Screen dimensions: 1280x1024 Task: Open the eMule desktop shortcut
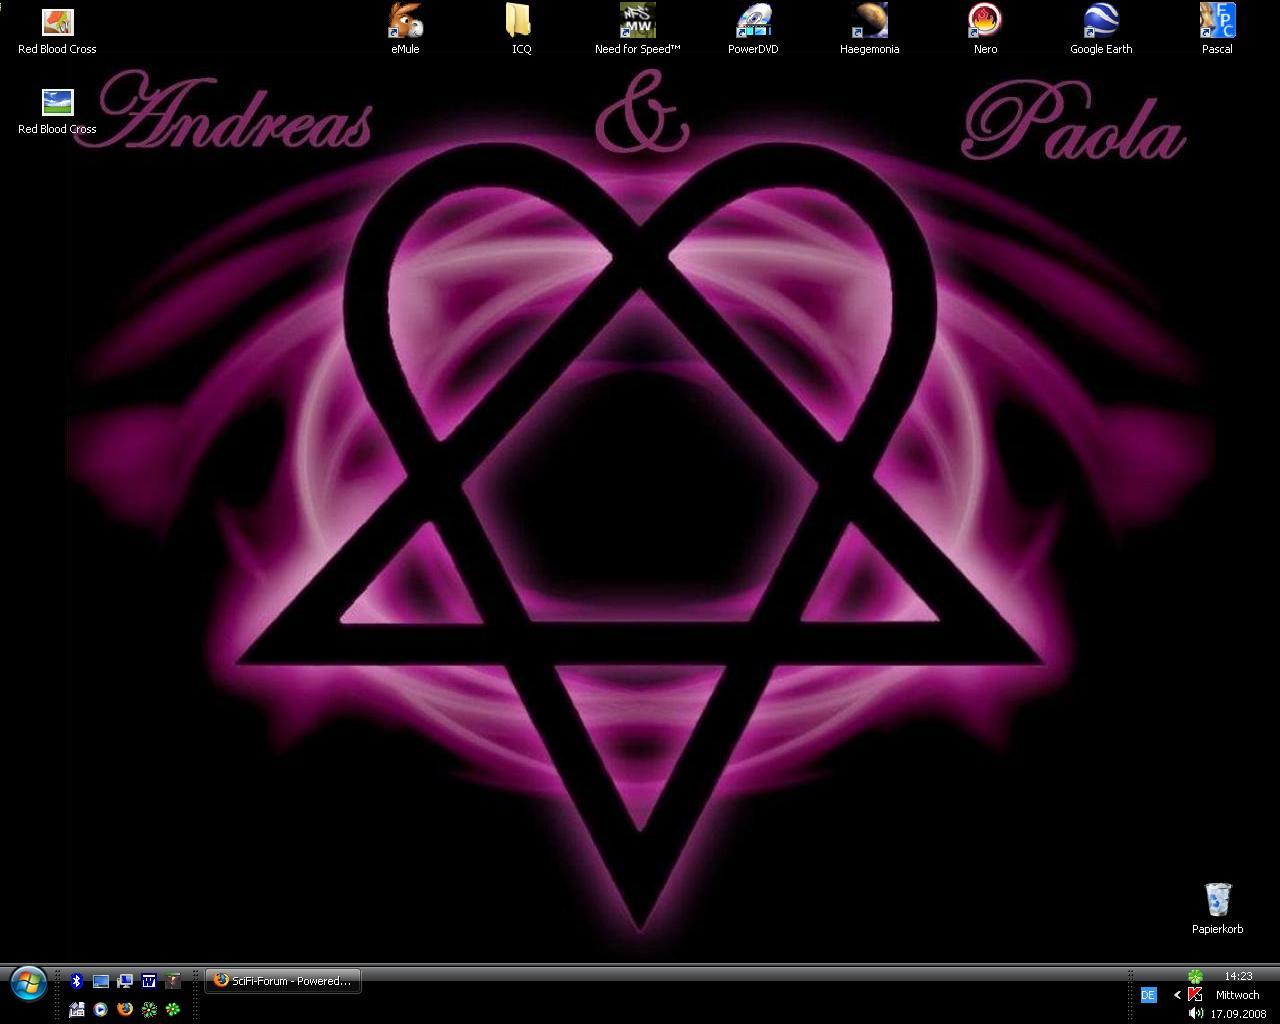[405, 22]
